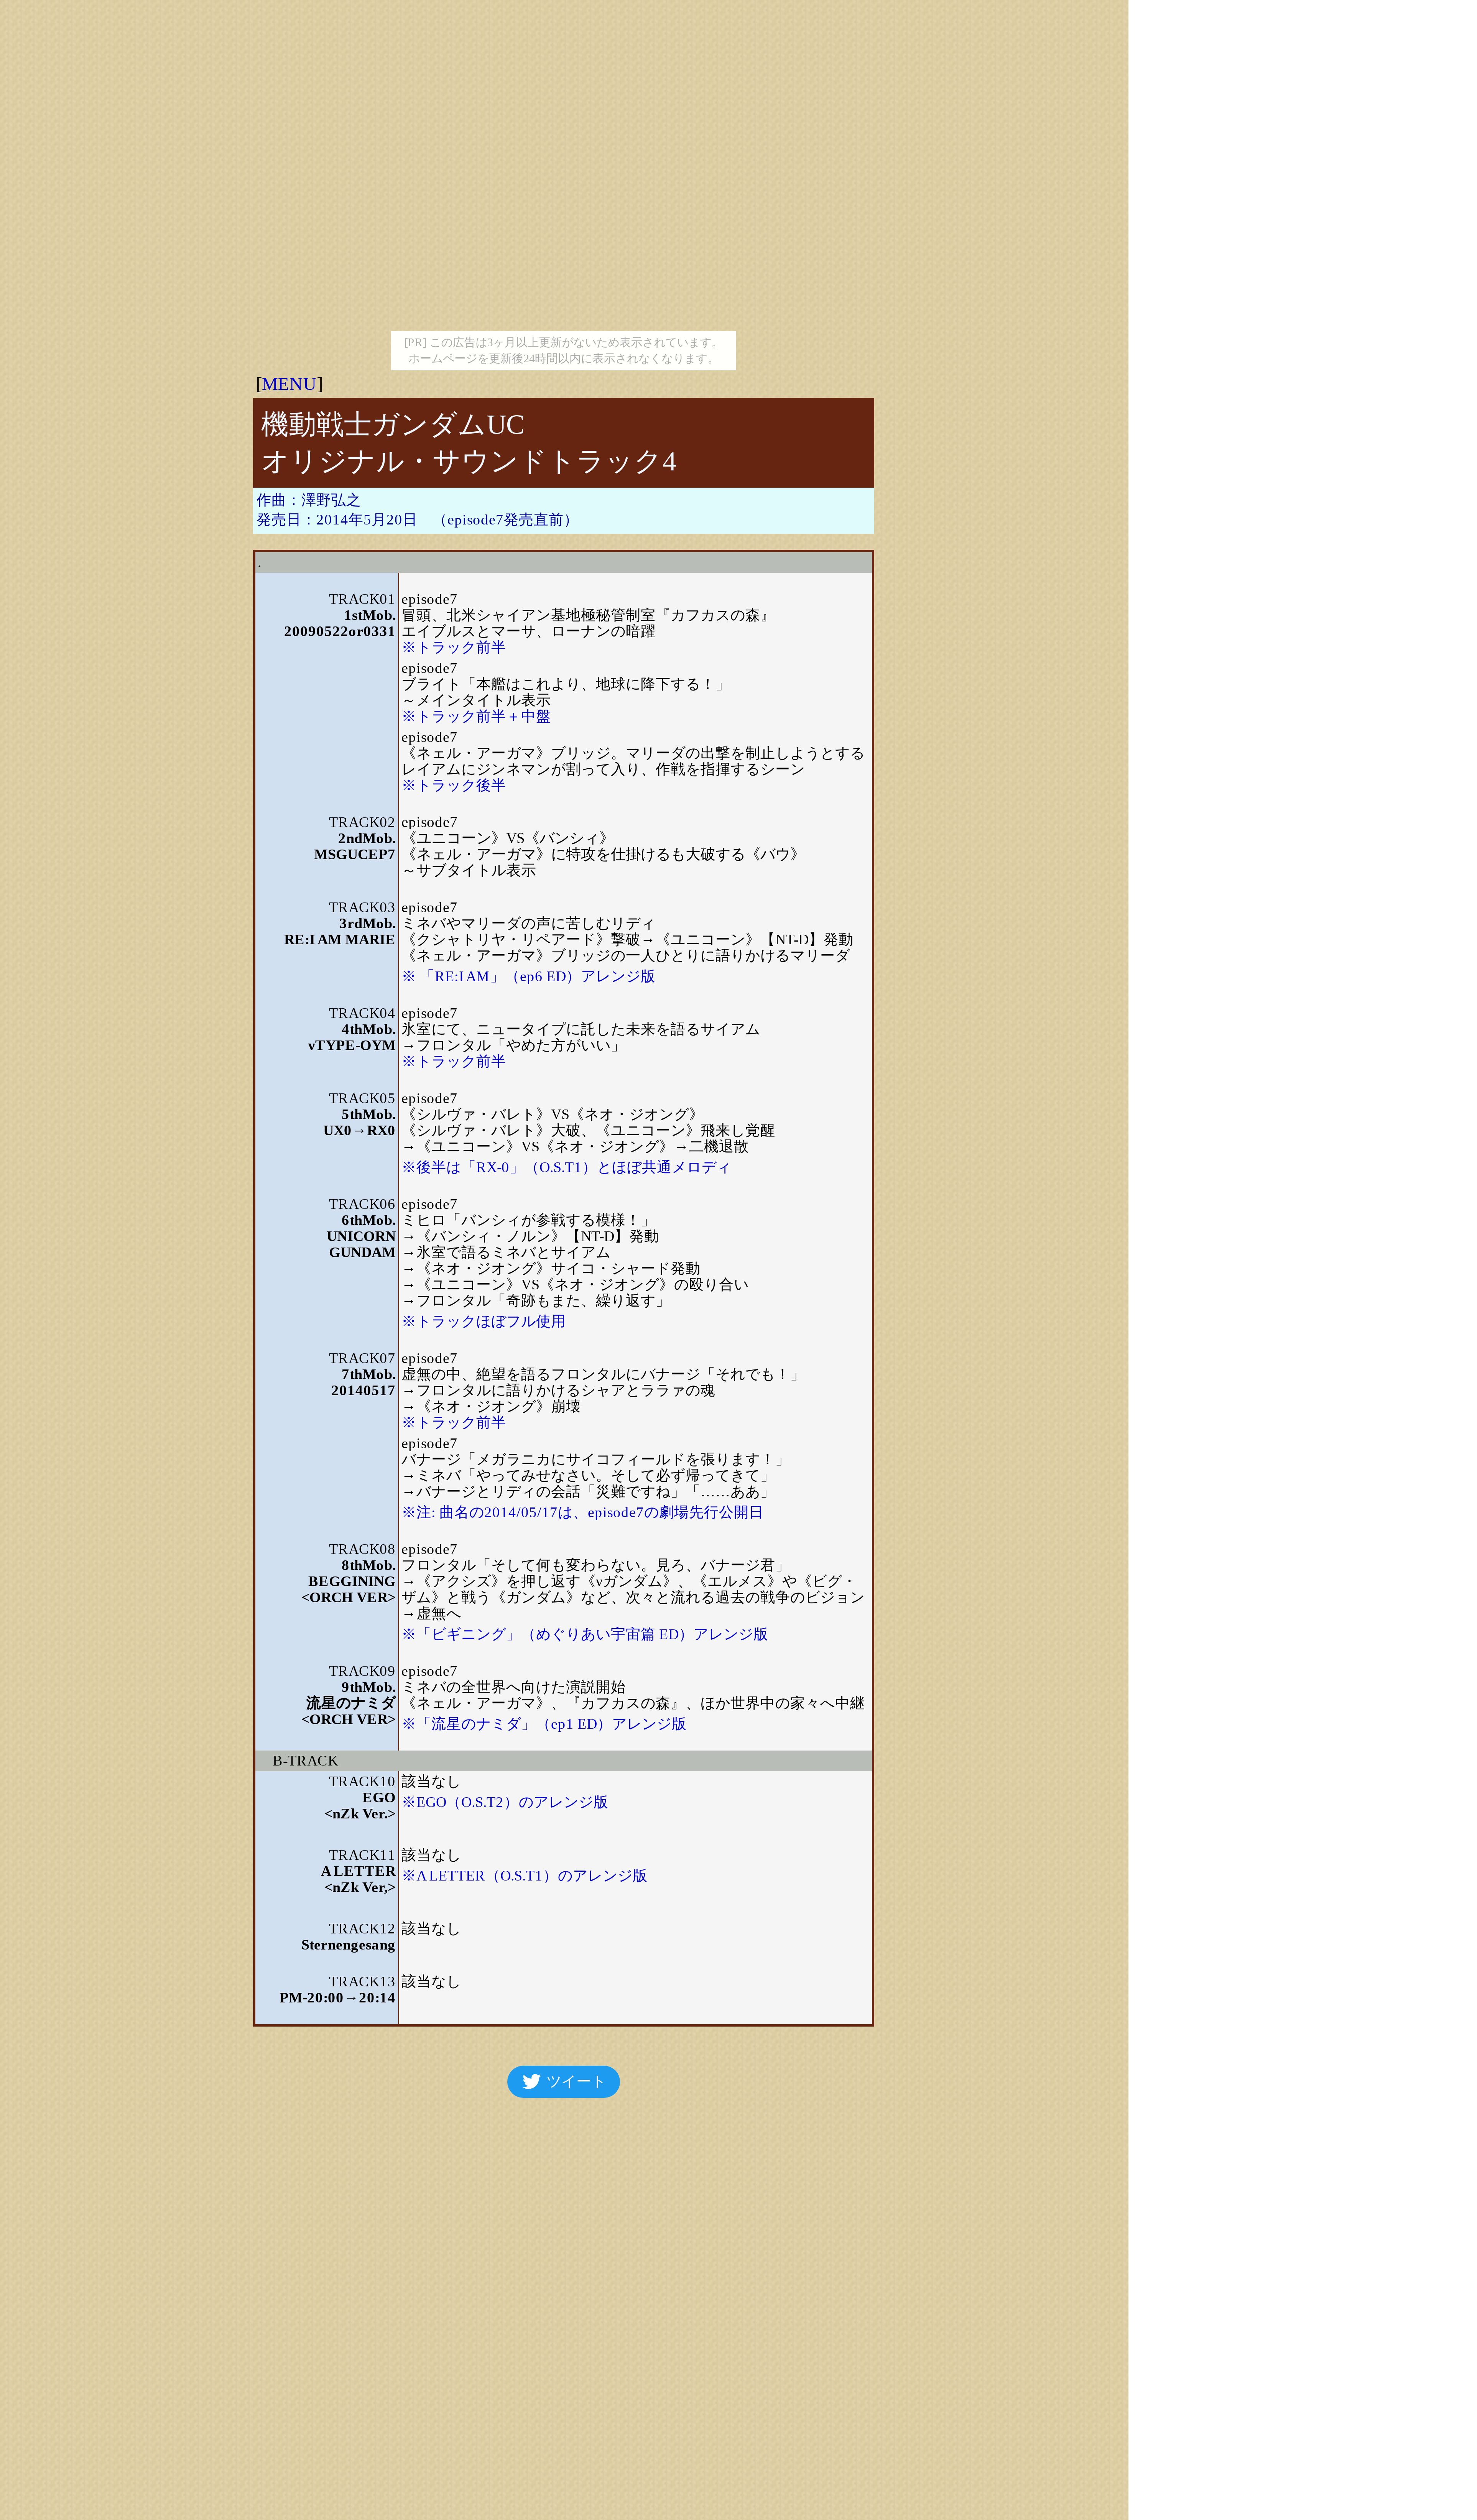
Task: Click note ※トラックほぼフル使用
Action: click(483, 1322)
